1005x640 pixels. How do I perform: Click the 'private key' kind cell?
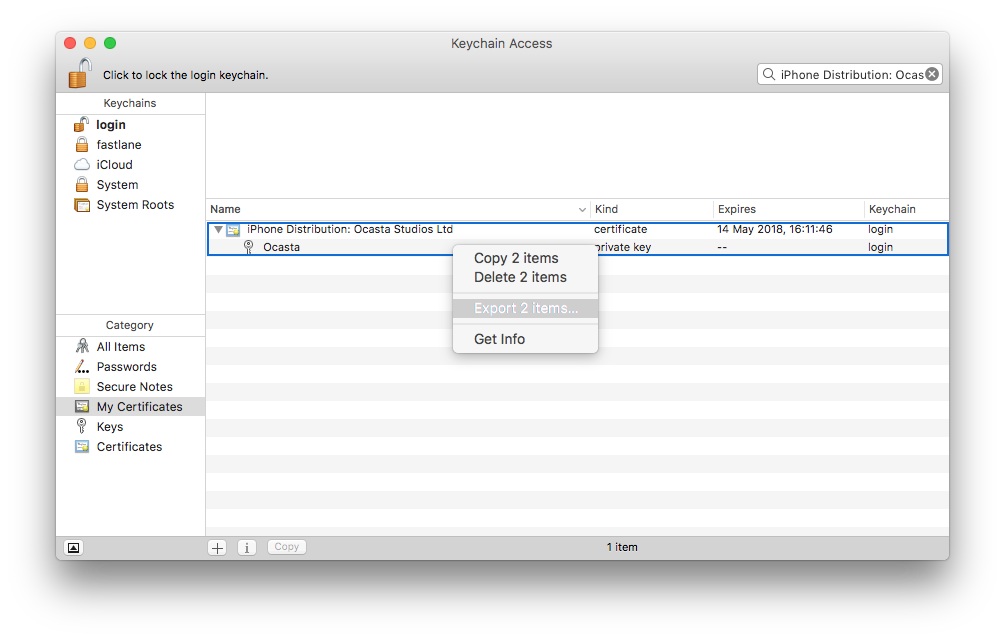point(623,247)
